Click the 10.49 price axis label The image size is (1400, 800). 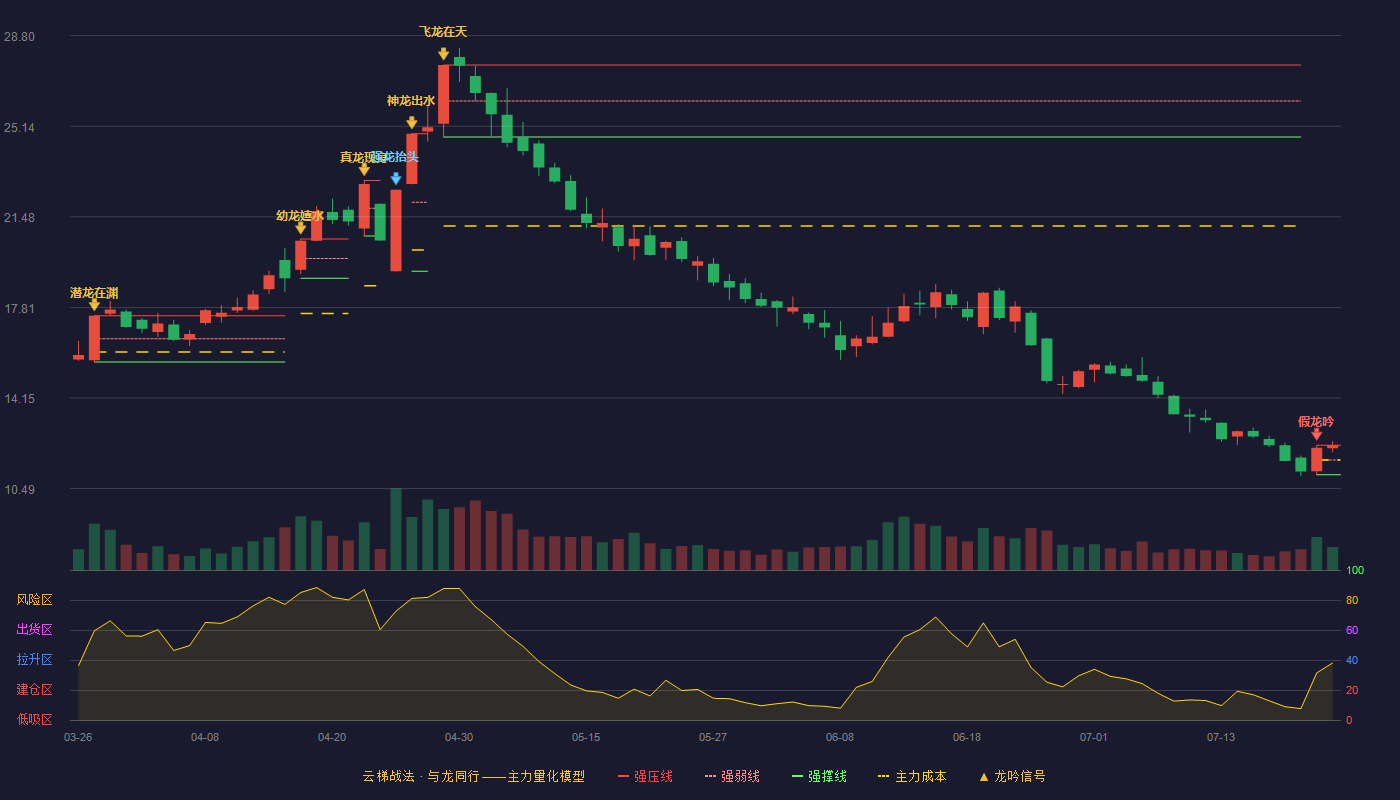click(19, 490)
